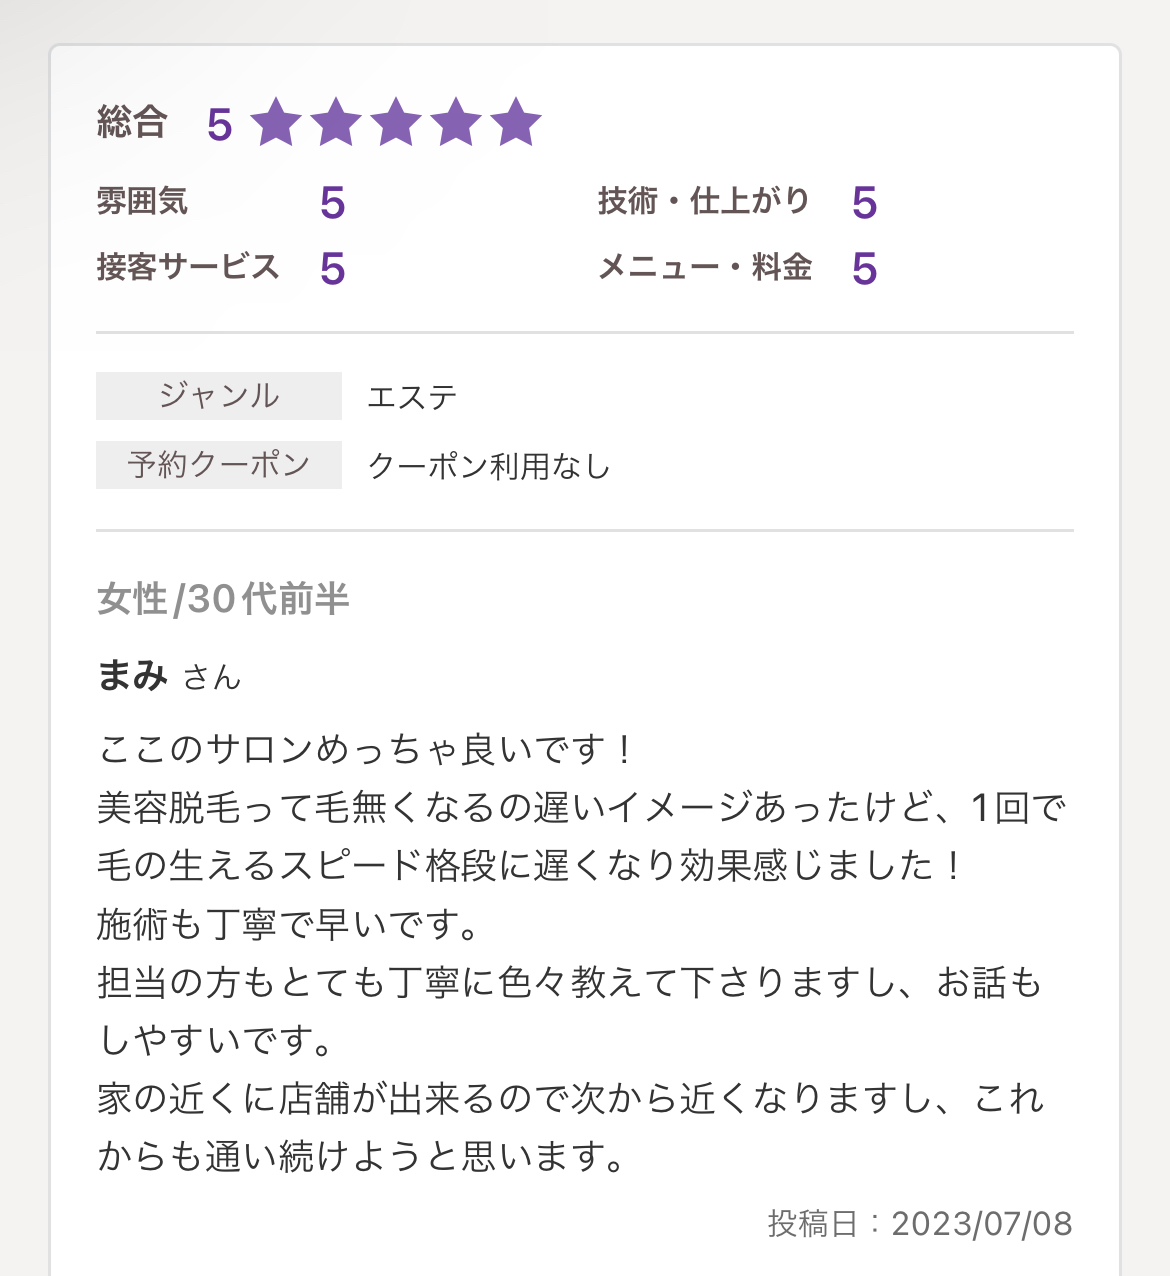Click the 総合 overall heading
1170x1276 pixels.
(x=132, y=122)
